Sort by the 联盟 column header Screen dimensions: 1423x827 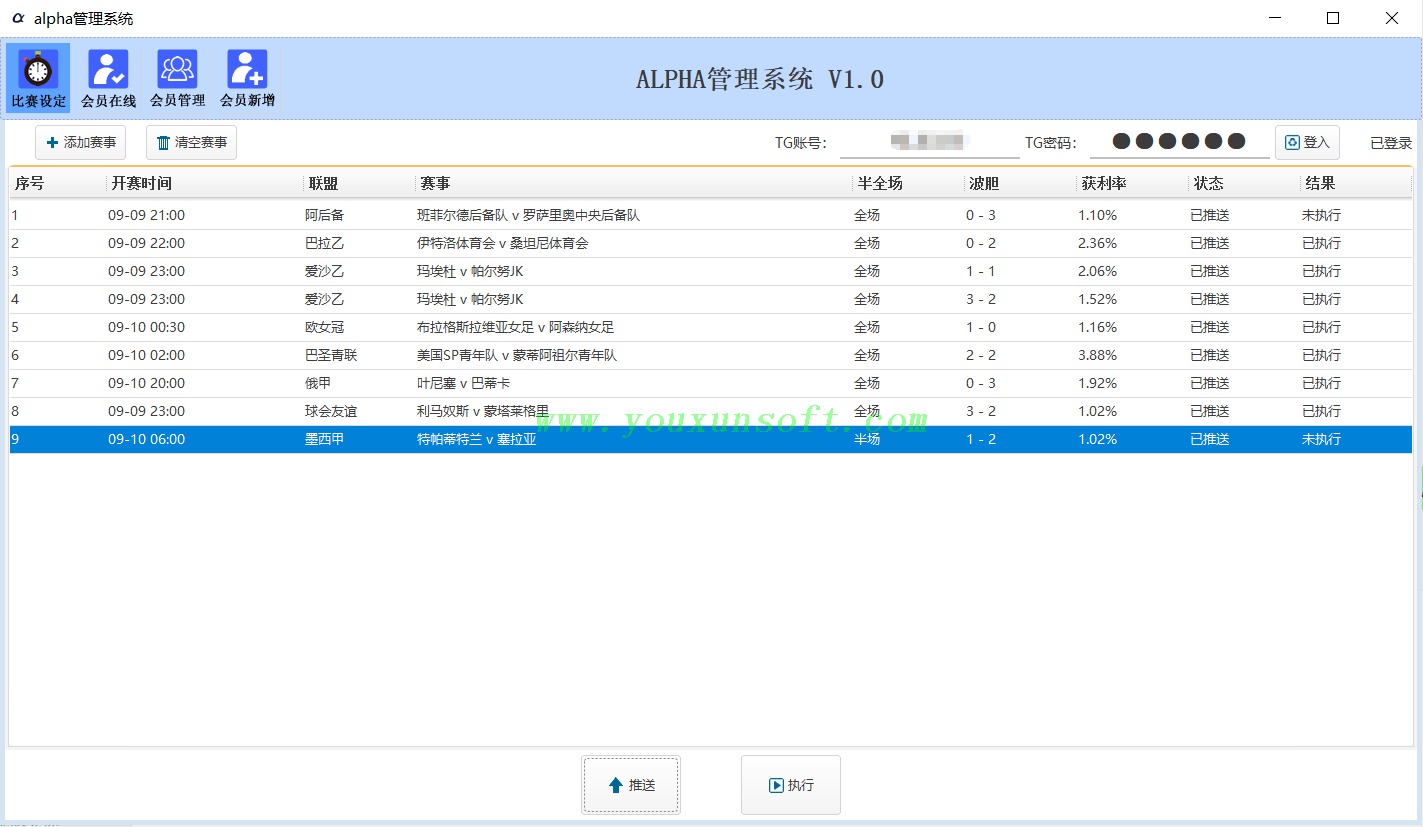click(x=359, y=183)
